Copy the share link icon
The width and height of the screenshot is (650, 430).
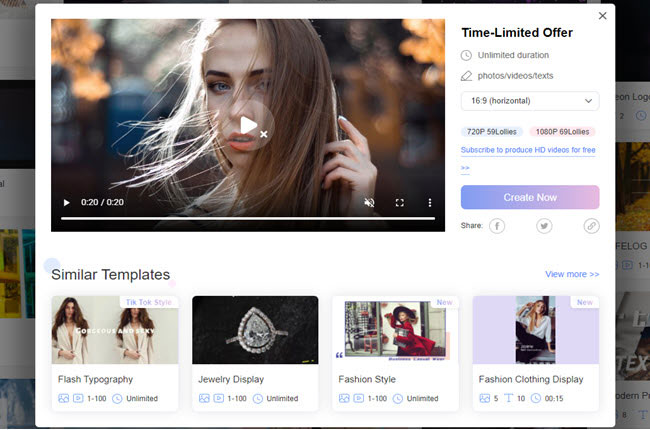591,226
